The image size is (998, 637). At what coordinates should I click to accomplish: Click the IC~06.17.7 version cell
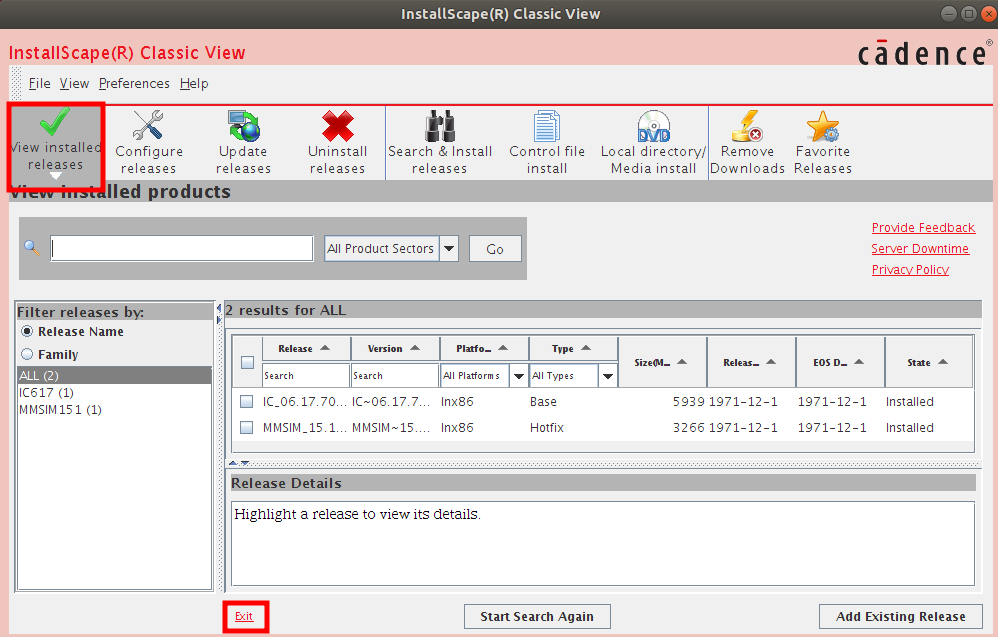[391, 402]
